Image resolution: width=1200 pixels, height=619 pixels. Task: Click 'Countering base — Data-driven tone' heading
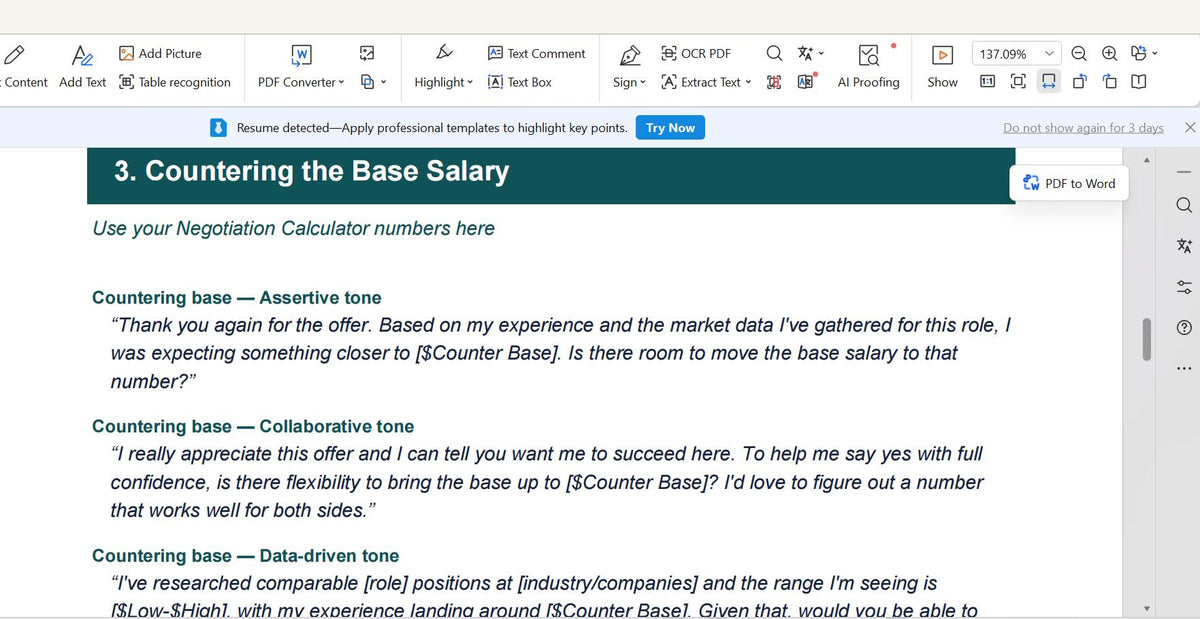click(245, 556)
